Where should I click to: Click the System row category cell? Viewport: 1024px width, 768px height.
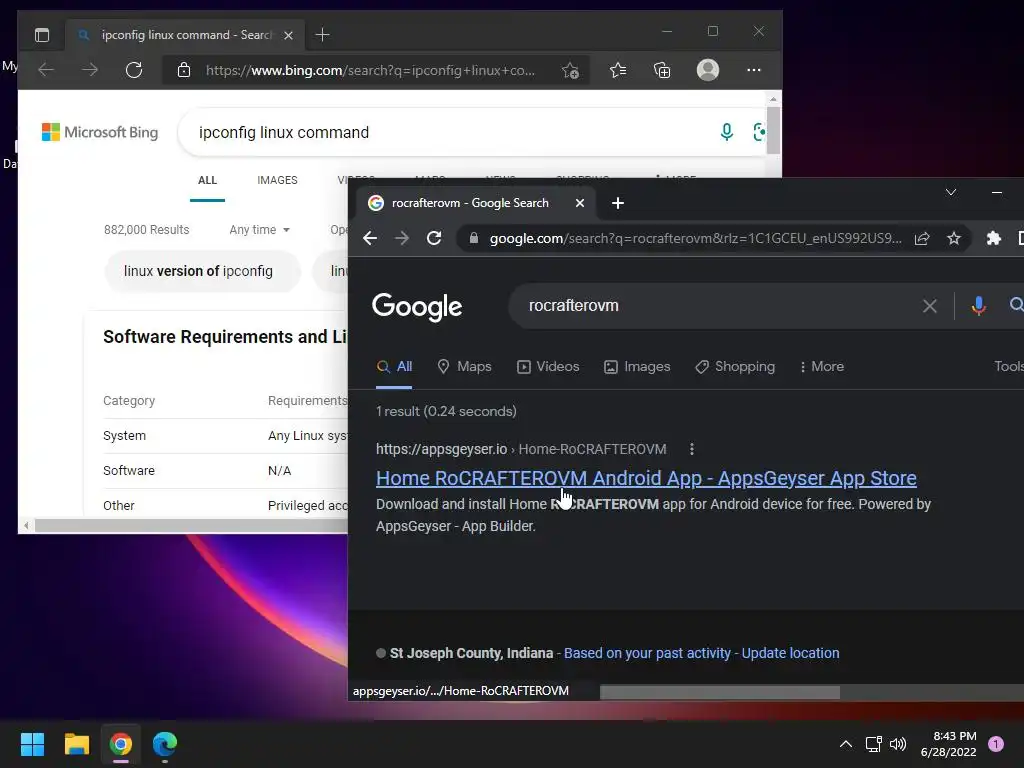point(125,436)
